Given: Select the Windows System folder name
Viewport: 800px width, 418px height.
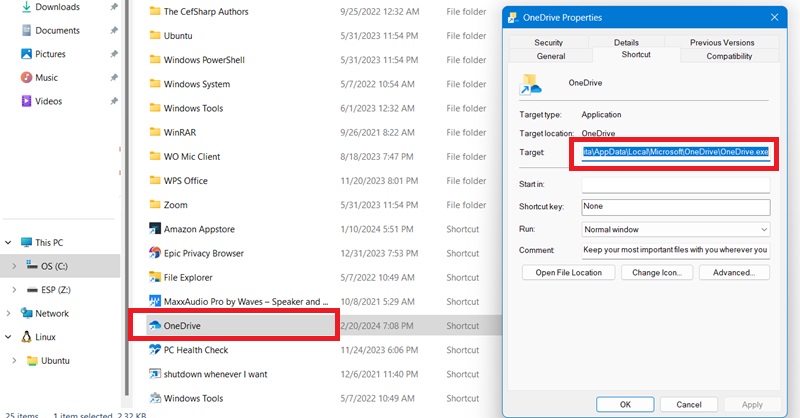Looking at the screenshot, I should (x=196, y=84).
